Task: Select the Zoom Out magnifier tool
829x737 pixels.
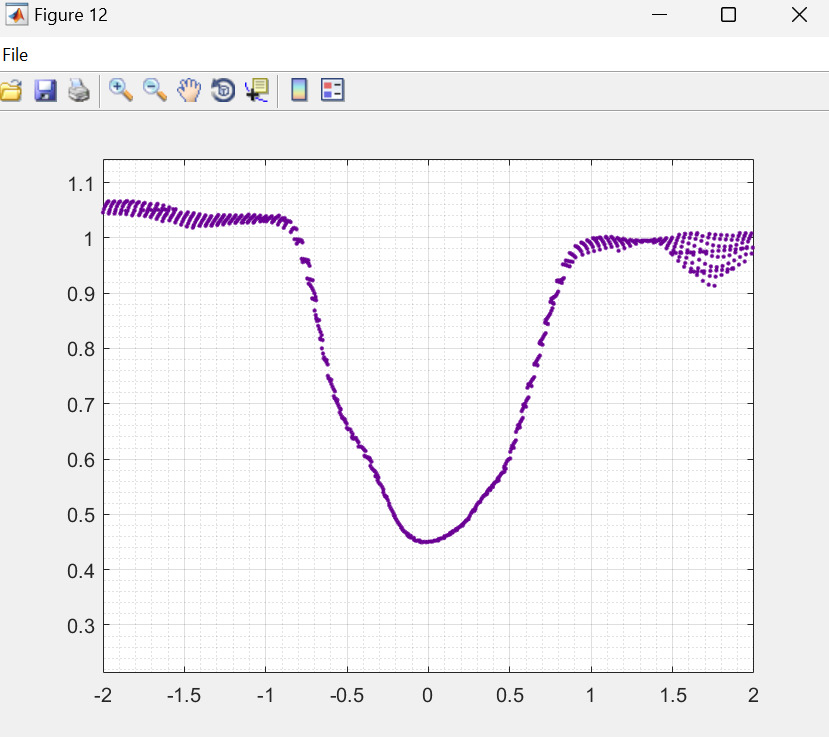Action: click(155, 90)
